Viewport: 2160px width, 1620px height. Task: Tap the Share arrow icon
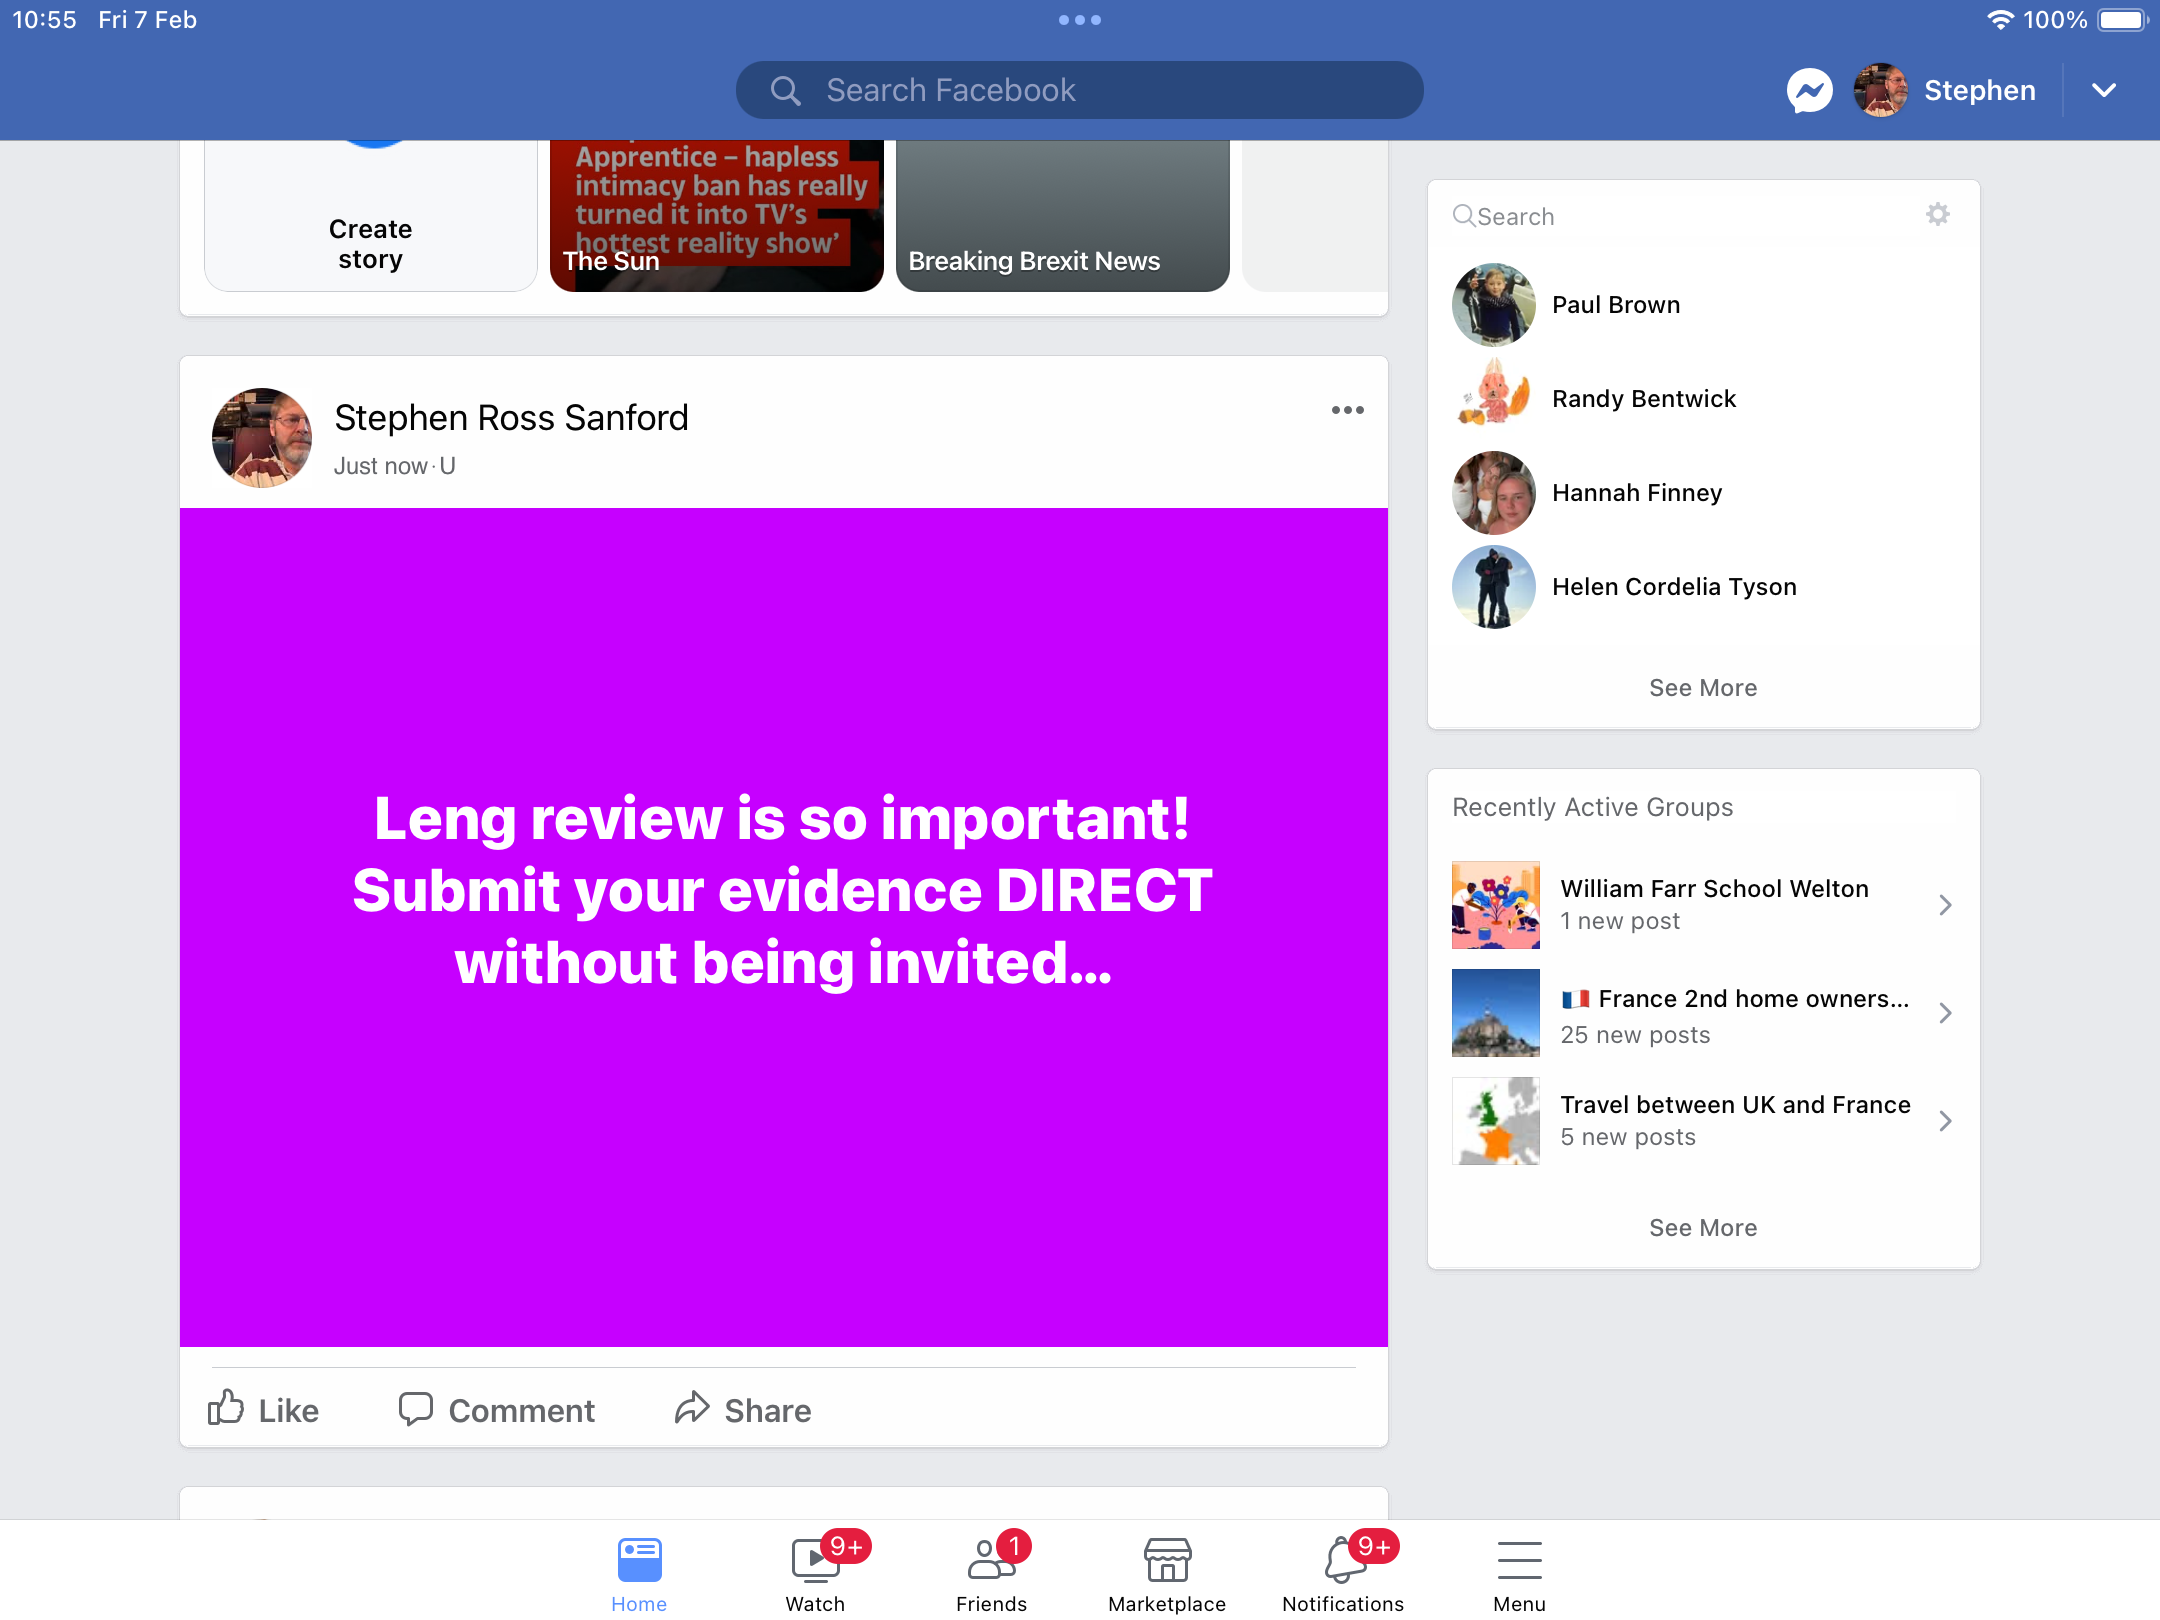point(692,1408)
